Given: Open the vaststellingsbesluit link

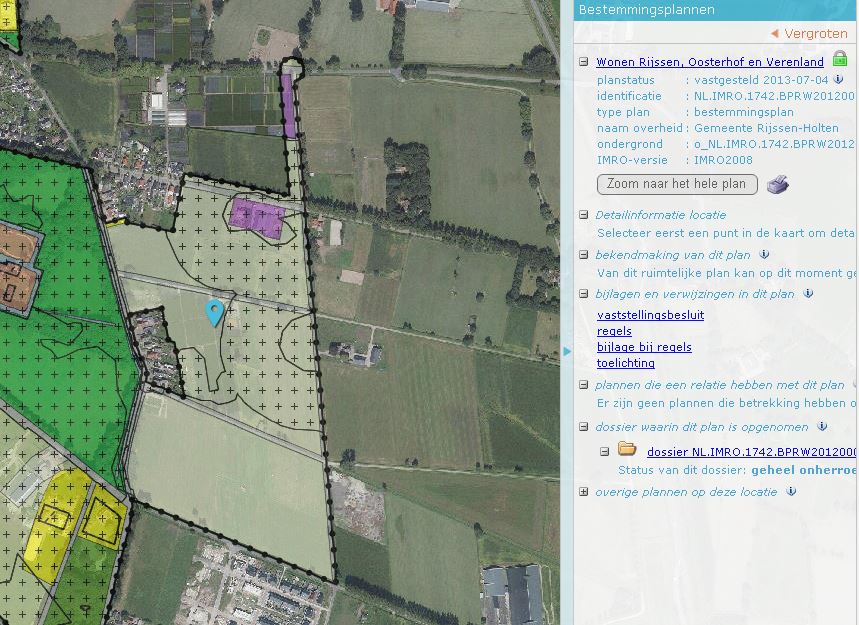Looking at the screenshot, I should coord(650,315).
